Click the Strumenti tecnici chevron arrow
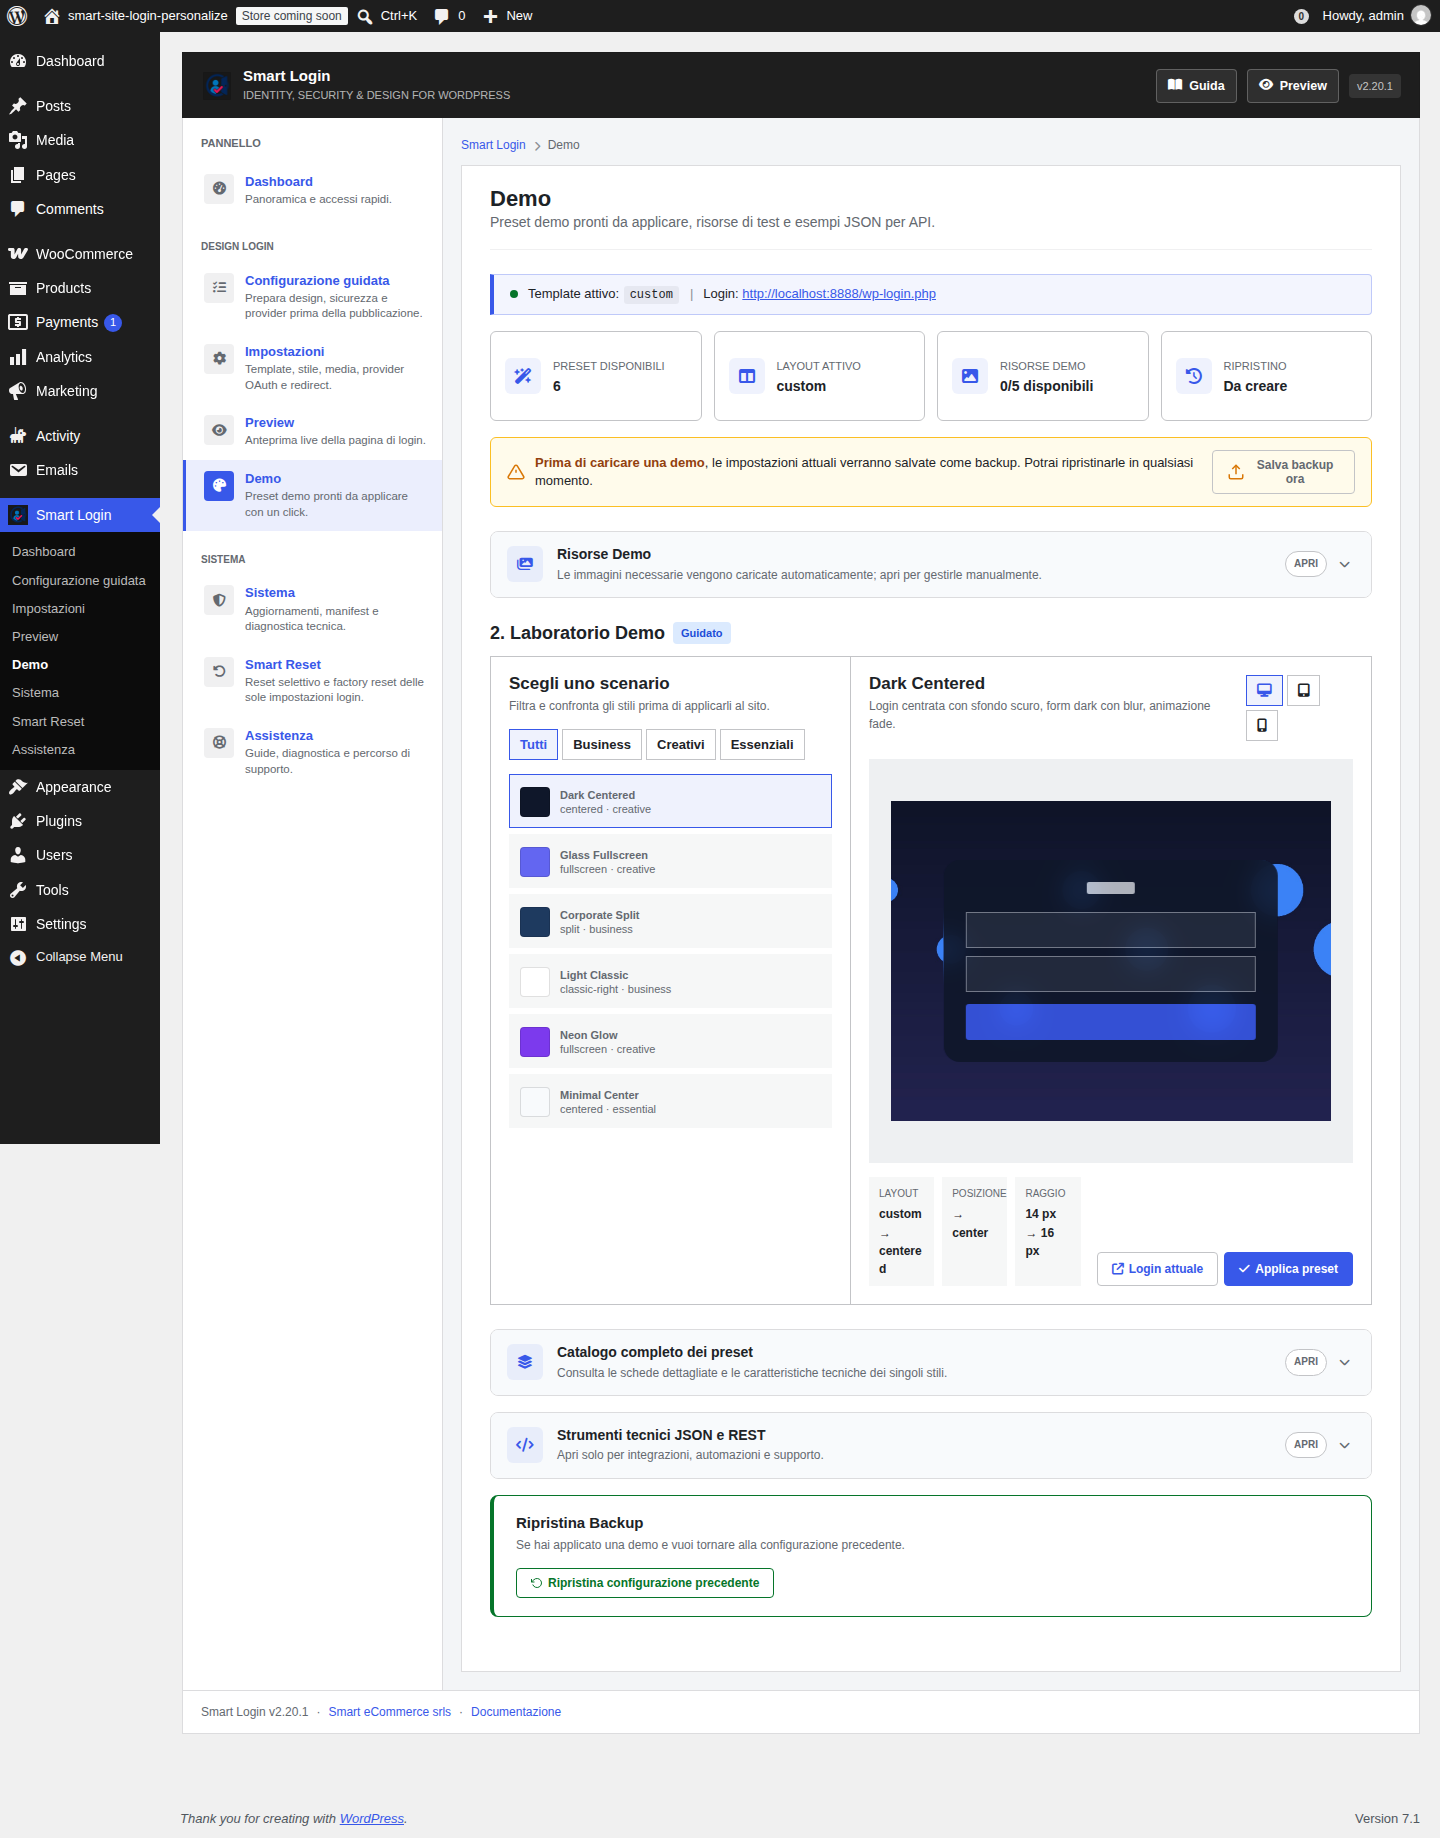The height and width of the screenshot is (1838, 1440). point(1345,1445)
